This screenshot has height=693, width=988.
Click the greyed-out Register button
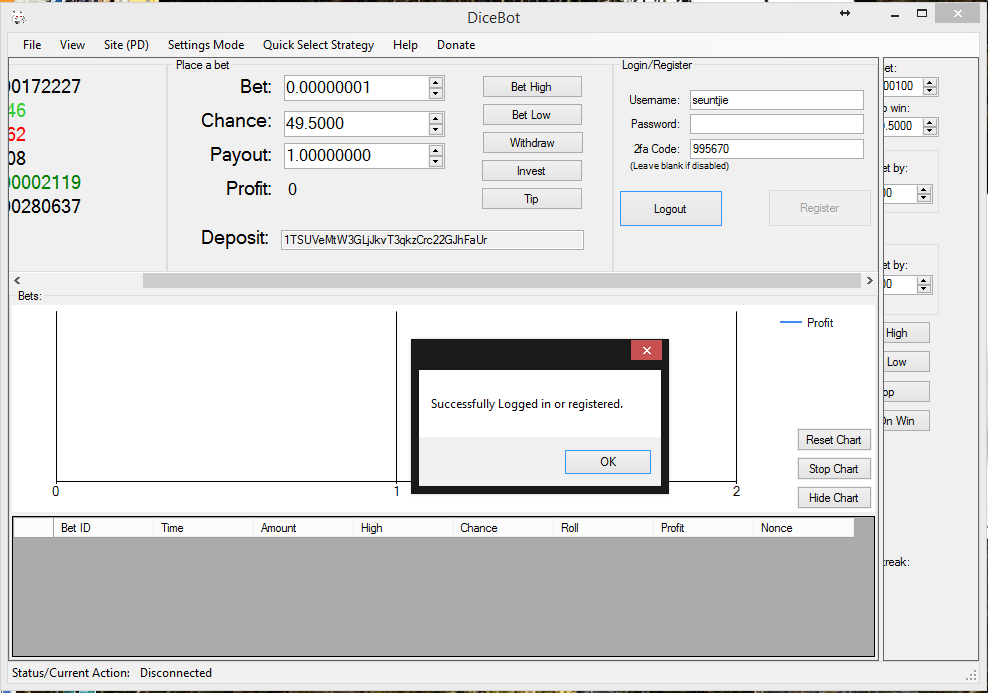[x=819, y=208]
